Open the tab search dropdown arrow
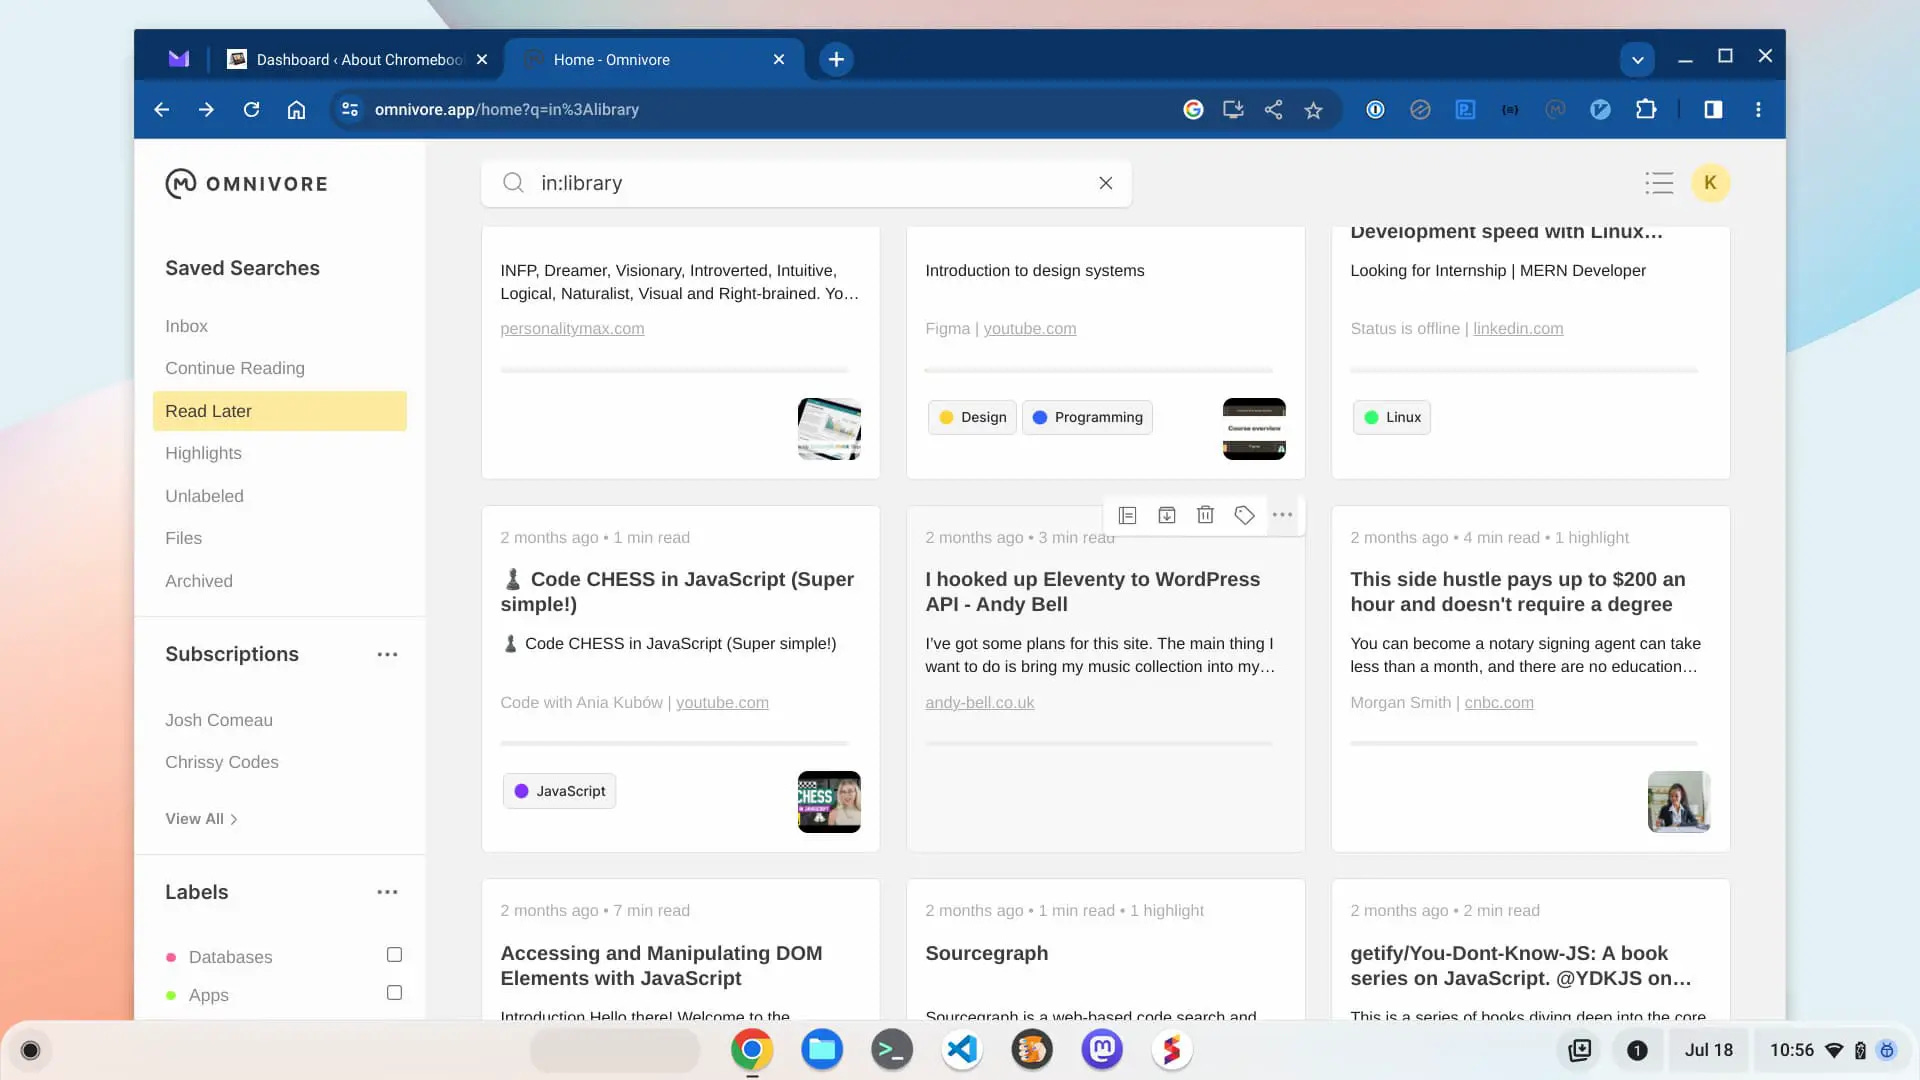The height and width of the screenshot is (1080, 1920). click(1637, 60)
